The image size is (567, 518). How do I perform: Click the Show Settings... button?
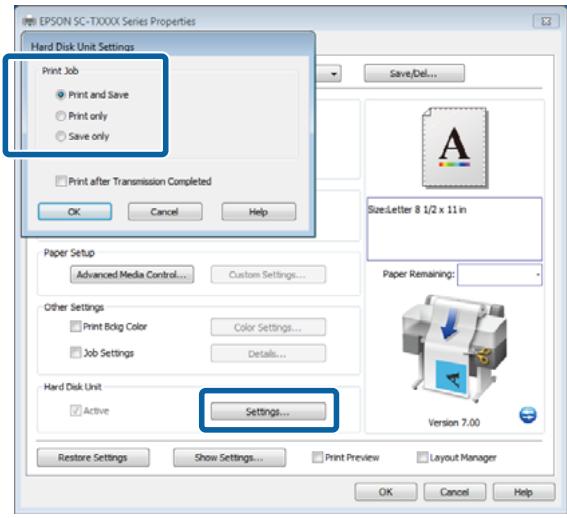click(x=229, y=458)
